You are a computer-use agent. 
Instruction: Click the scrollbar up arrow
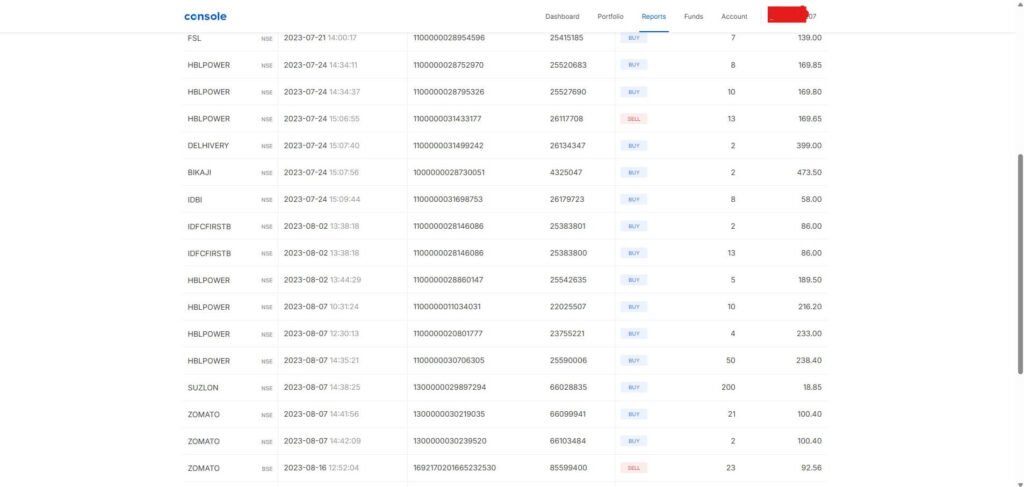[x=1020, y=3]
